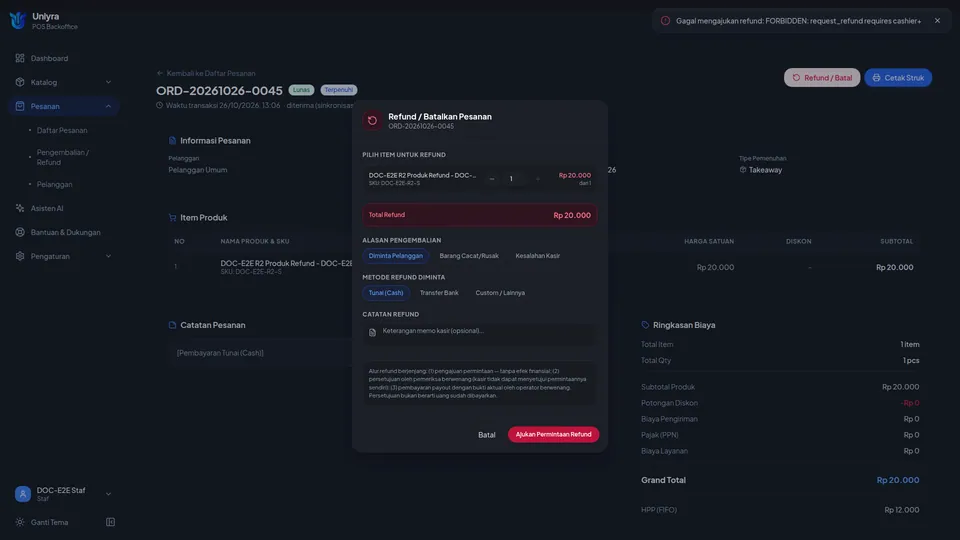
Task: Open Daftar Pesanan submenu item
Action: point(62,130)
